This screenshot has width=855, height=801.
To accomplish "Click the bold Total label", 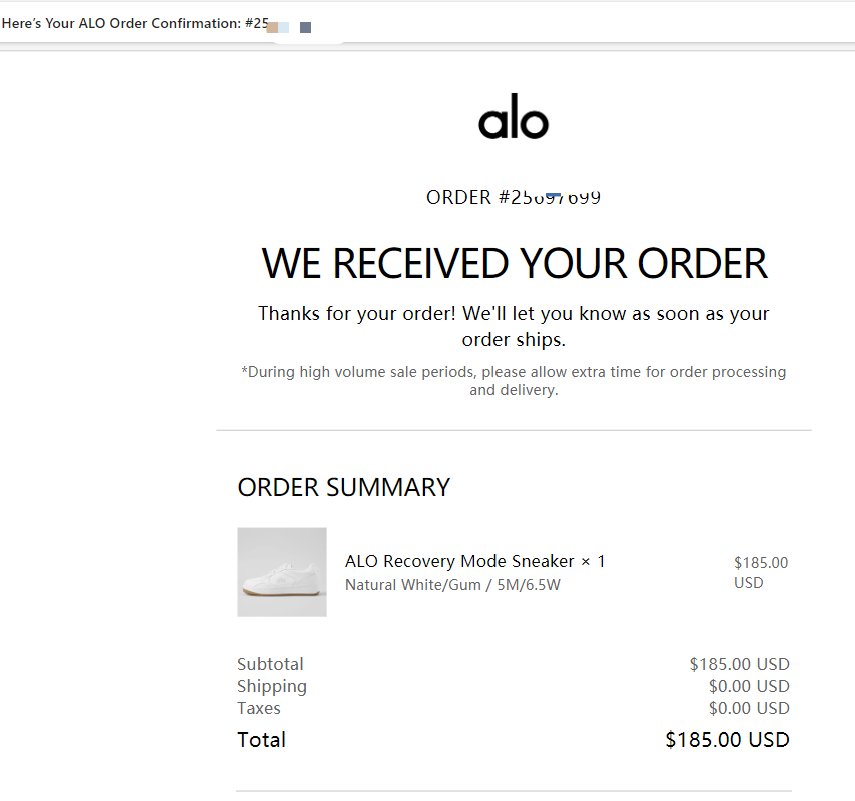I will point(261,740).
